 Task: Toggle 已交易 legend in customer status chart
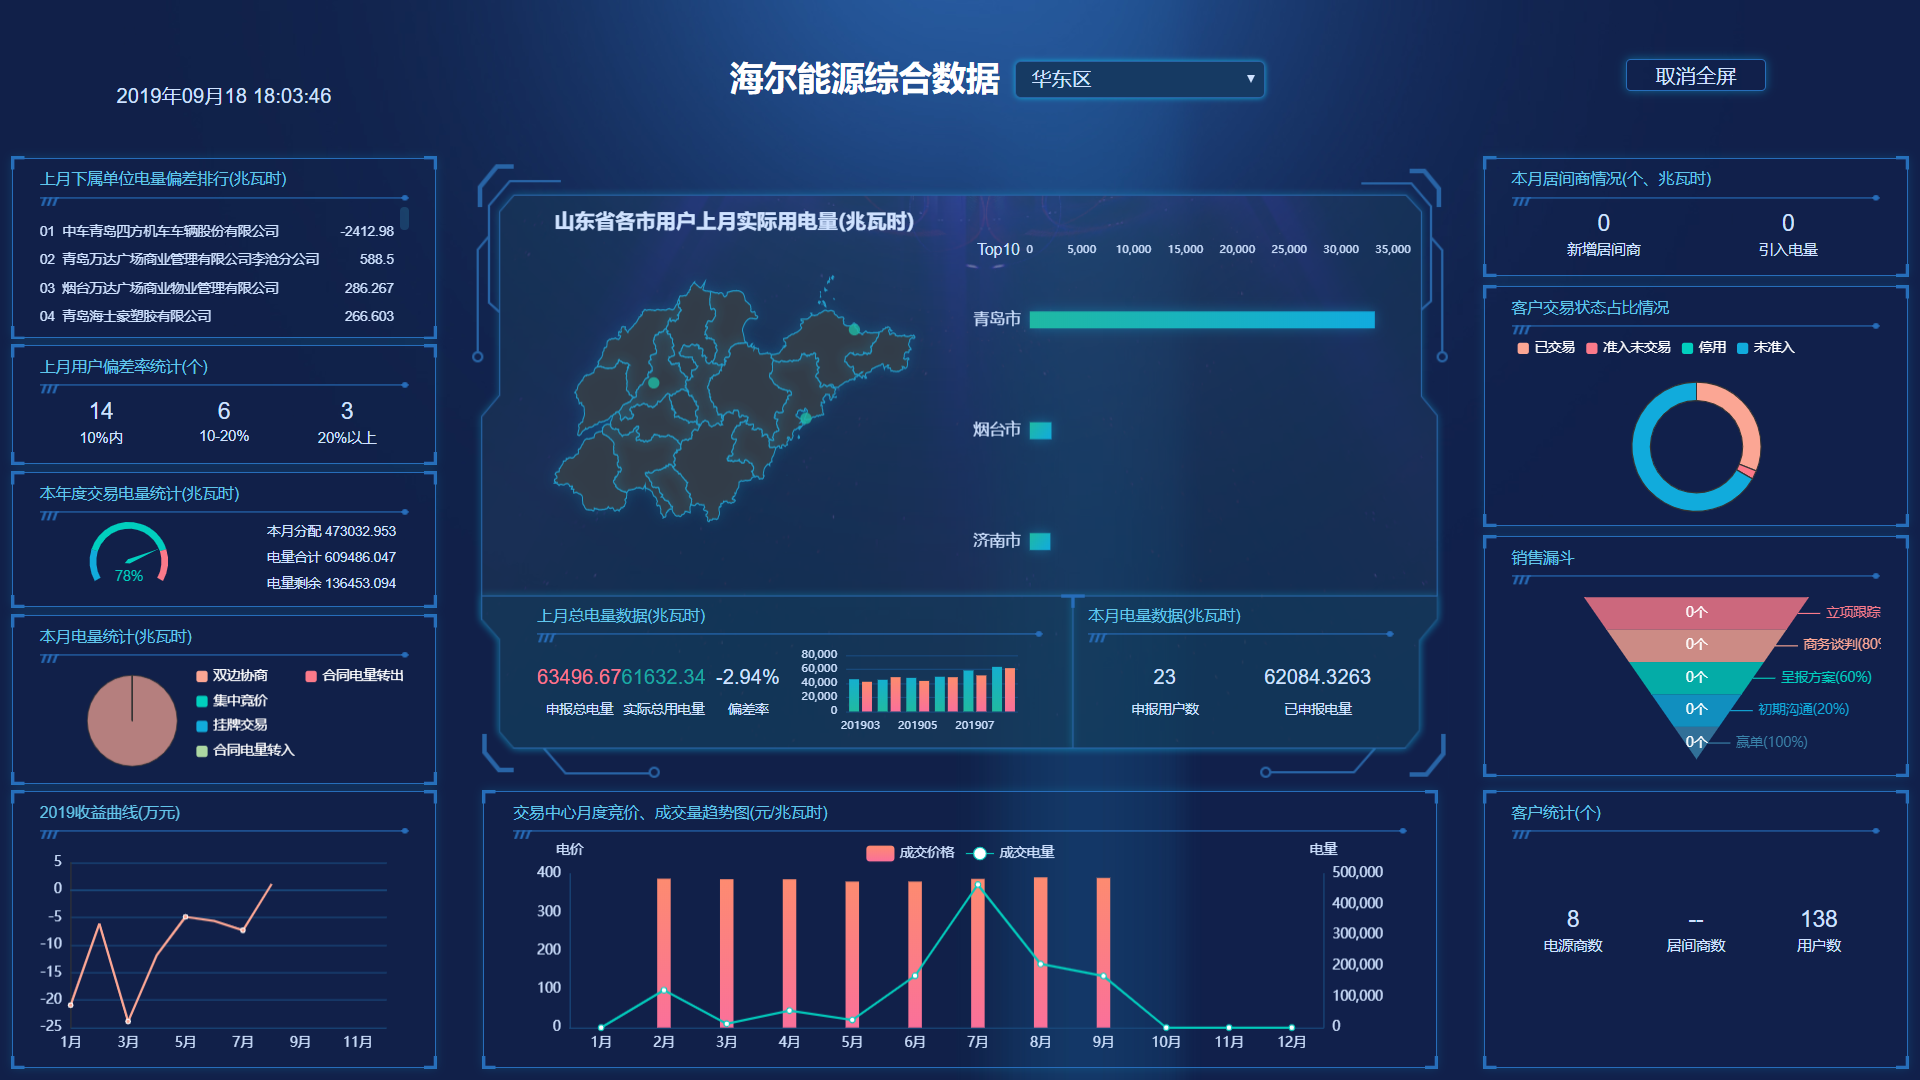click(x=1546, y=347)
